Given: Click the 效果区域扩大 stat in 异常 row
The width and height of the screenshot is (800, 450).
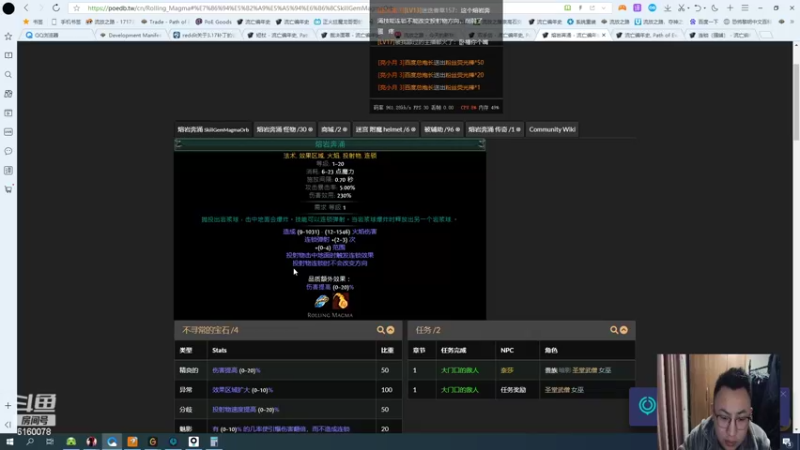Looking at the screenshot, I should pos(242,390).
